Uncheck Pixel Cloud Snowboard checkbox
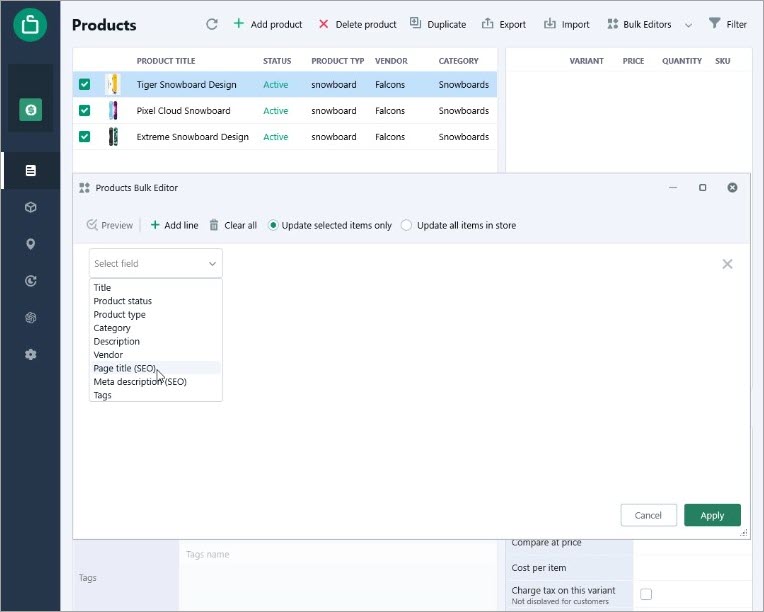 (84, 111)
